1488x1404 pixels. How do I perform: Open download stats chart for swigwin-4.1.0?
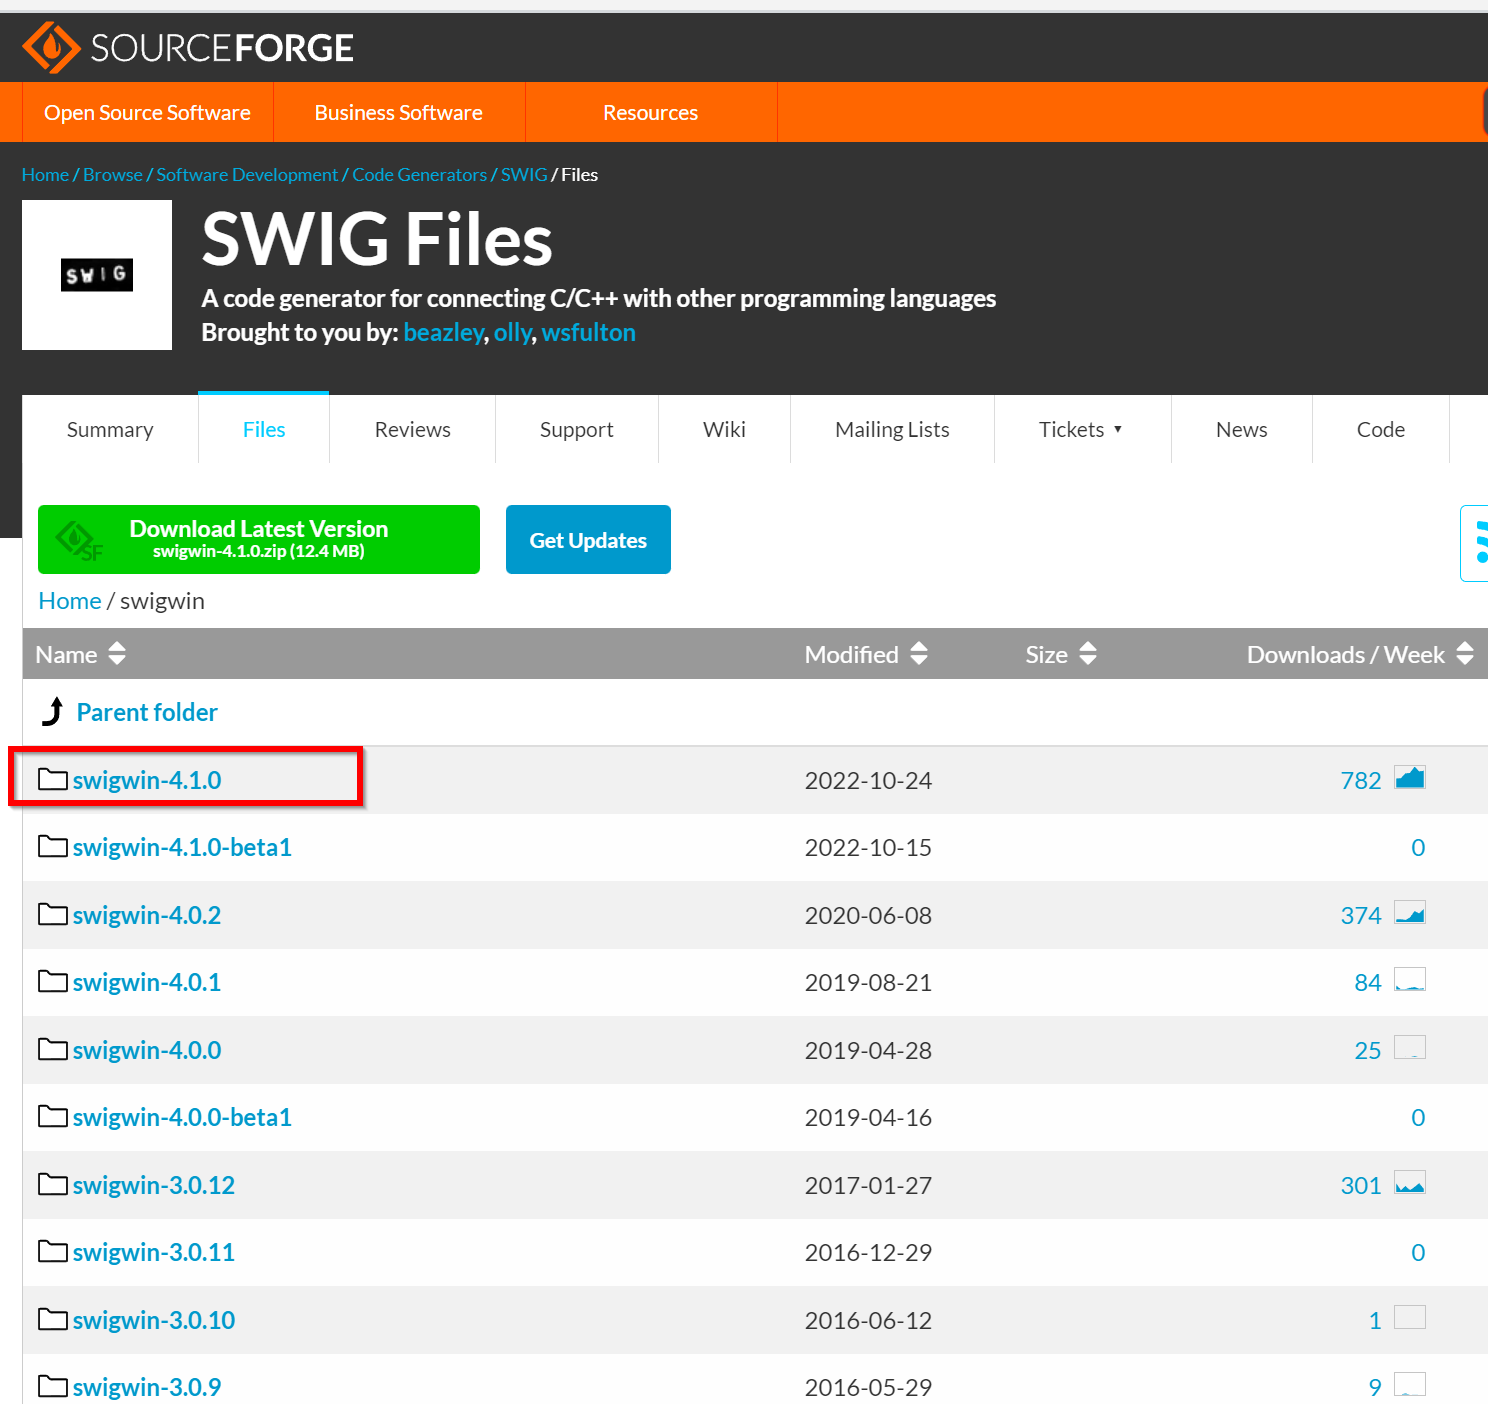[1410, 778]
